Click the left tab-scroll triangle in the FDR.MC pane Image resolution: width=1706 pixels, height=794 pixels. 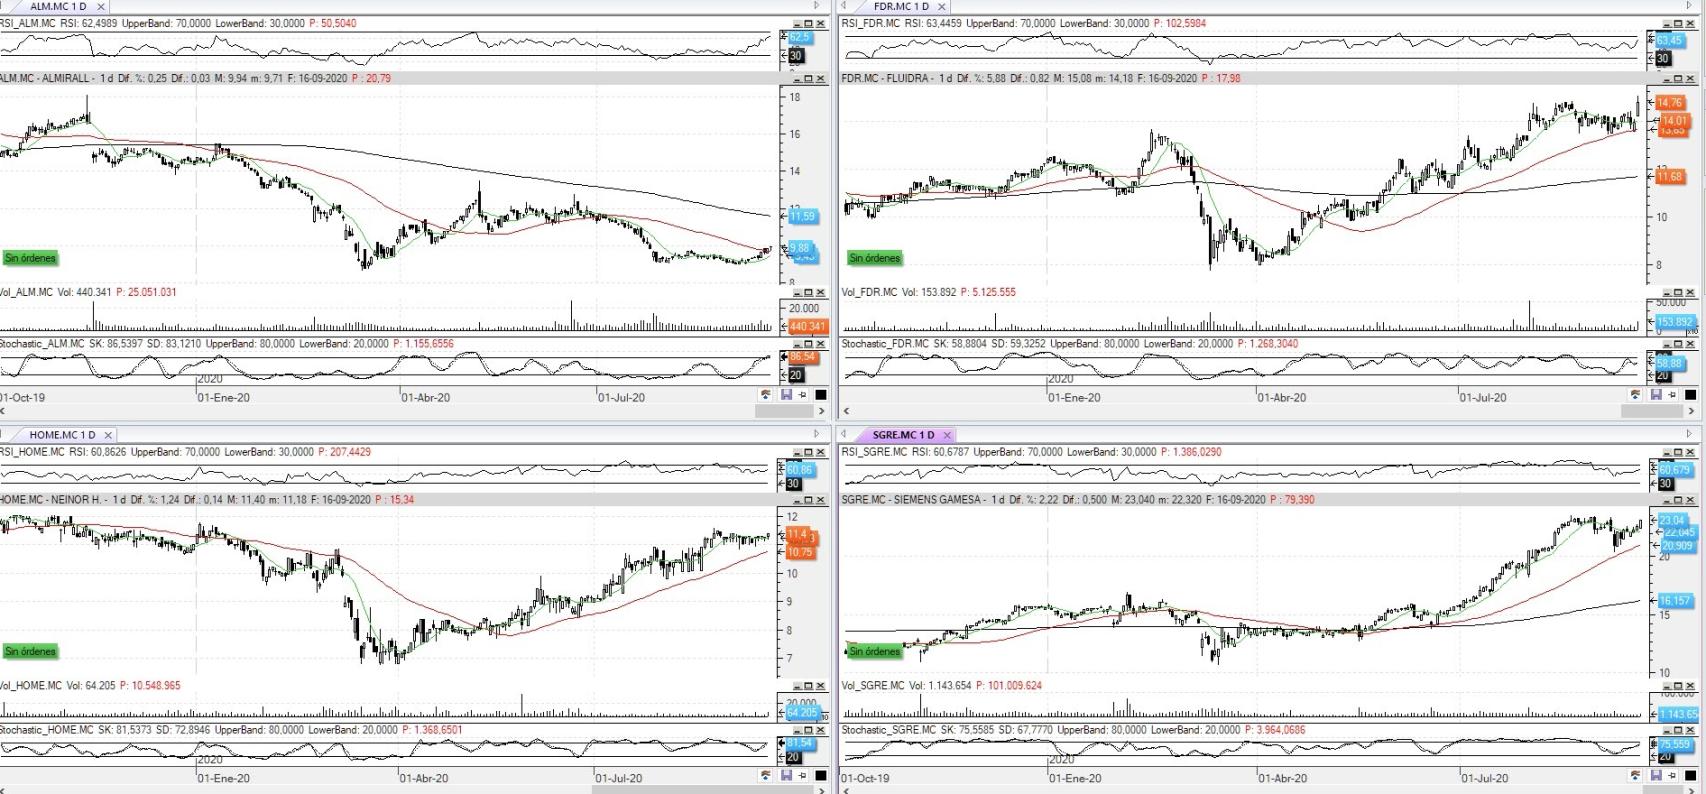(843, 5)
